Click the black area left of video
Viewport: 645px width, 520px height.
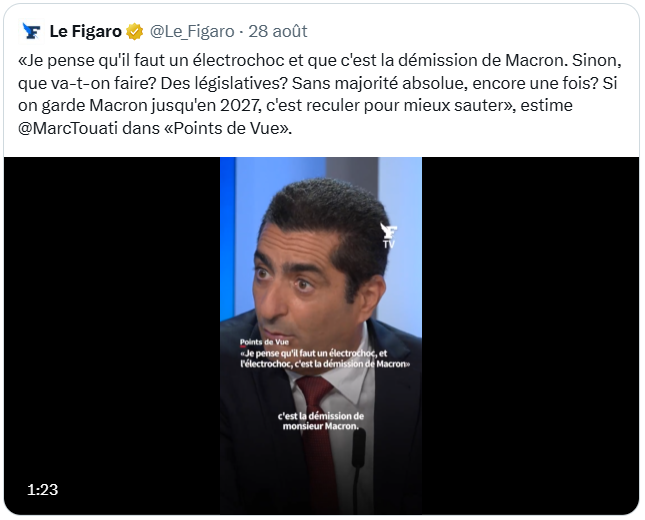pos(112,335)
